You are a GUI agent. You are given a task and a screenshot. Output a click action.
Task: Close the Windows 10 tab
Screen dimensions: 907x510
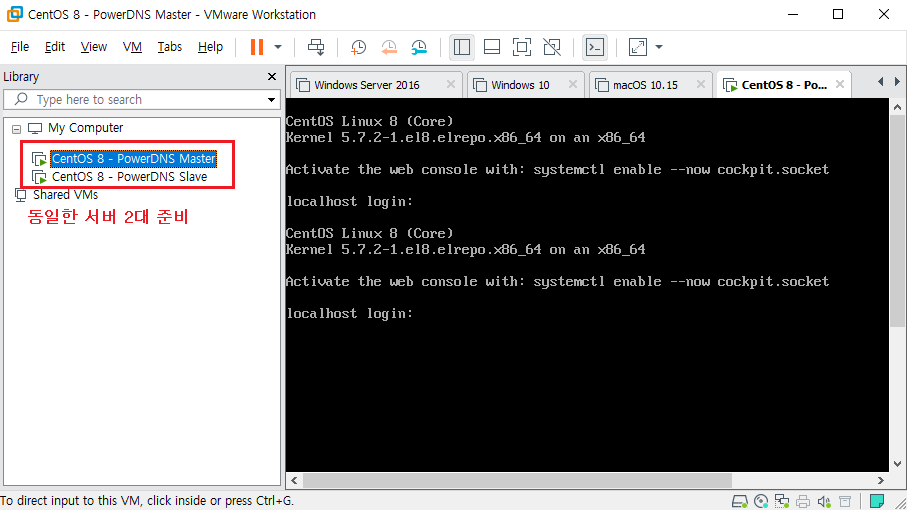point(573,84)
